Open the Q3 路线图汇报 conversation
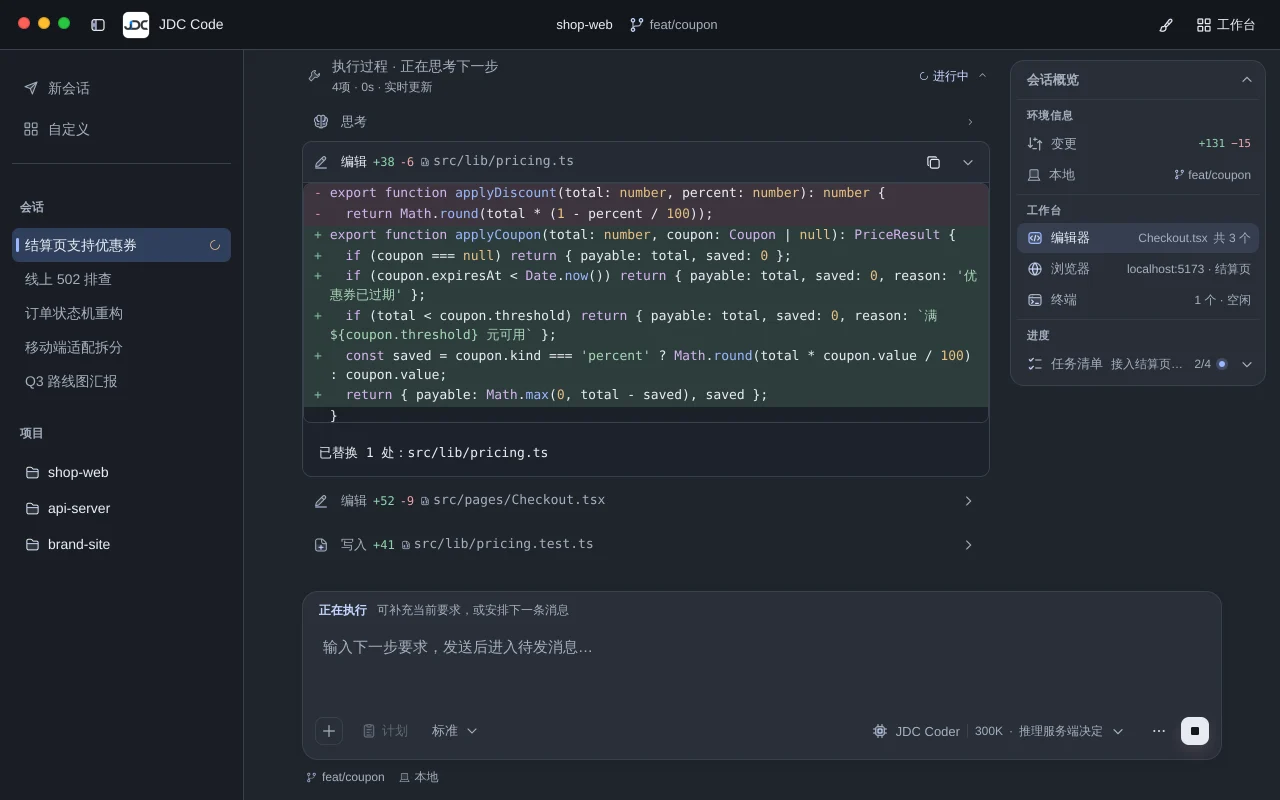The image size is (1280, 800). pyautogui.click(x=121, y=381)
